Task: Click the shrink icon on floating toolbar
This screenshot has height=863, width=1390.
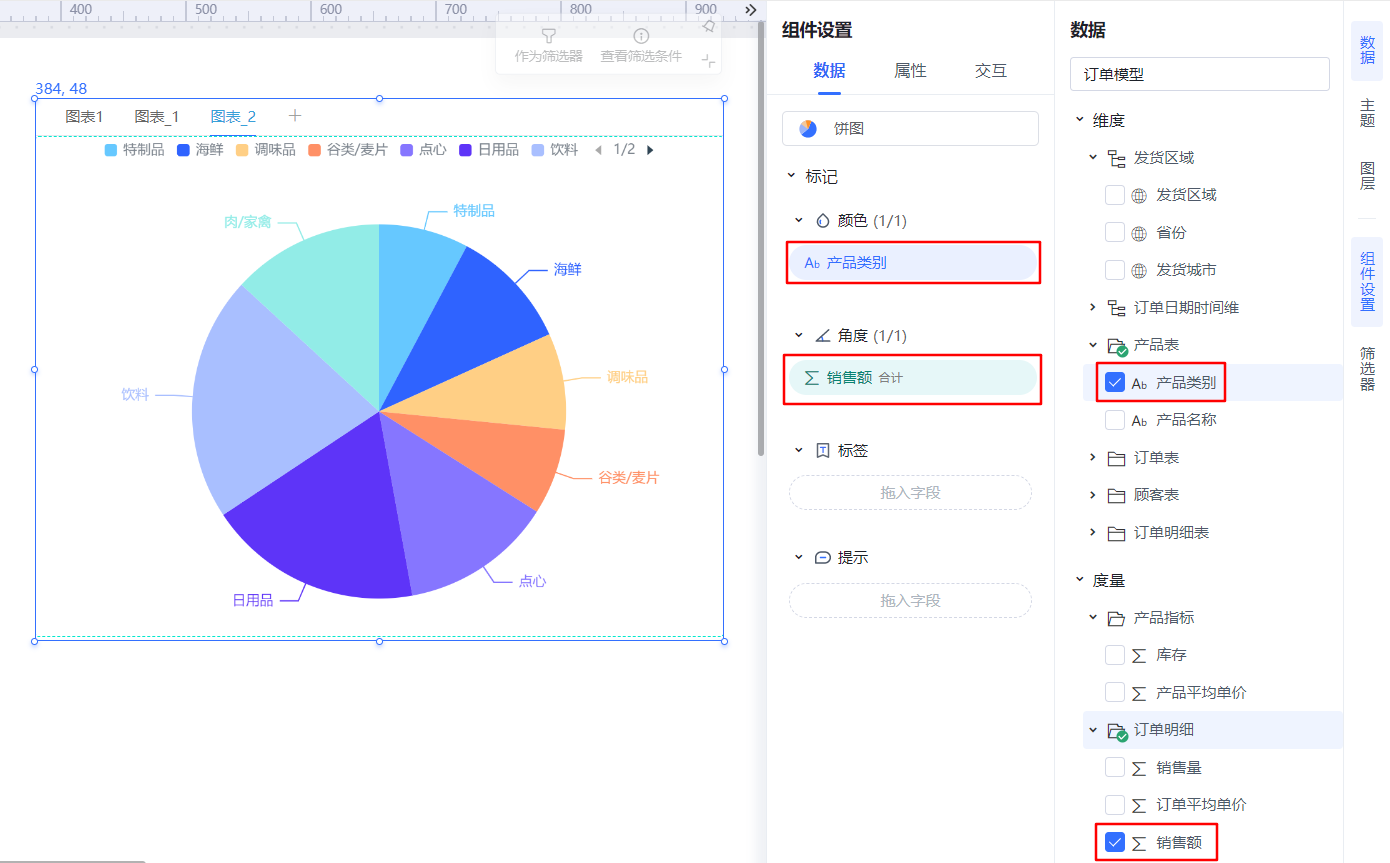Action: click(x=708, y=61)
